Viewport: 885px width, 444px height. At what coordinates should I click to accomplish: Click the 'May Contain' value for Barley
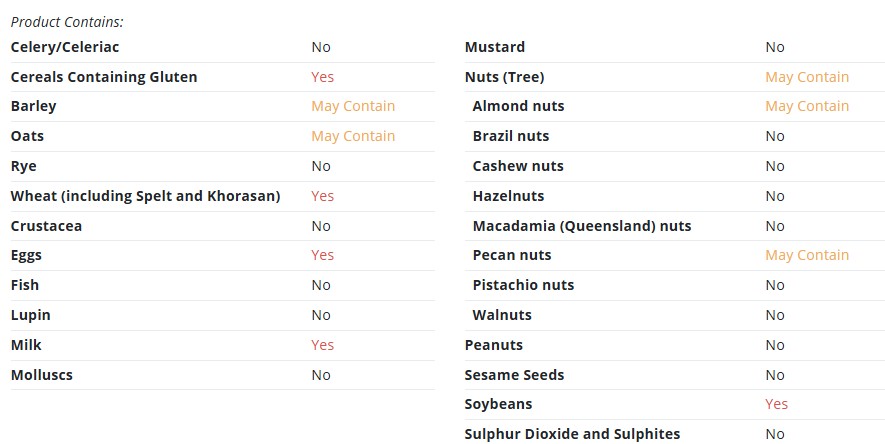[x=353, y=106]
